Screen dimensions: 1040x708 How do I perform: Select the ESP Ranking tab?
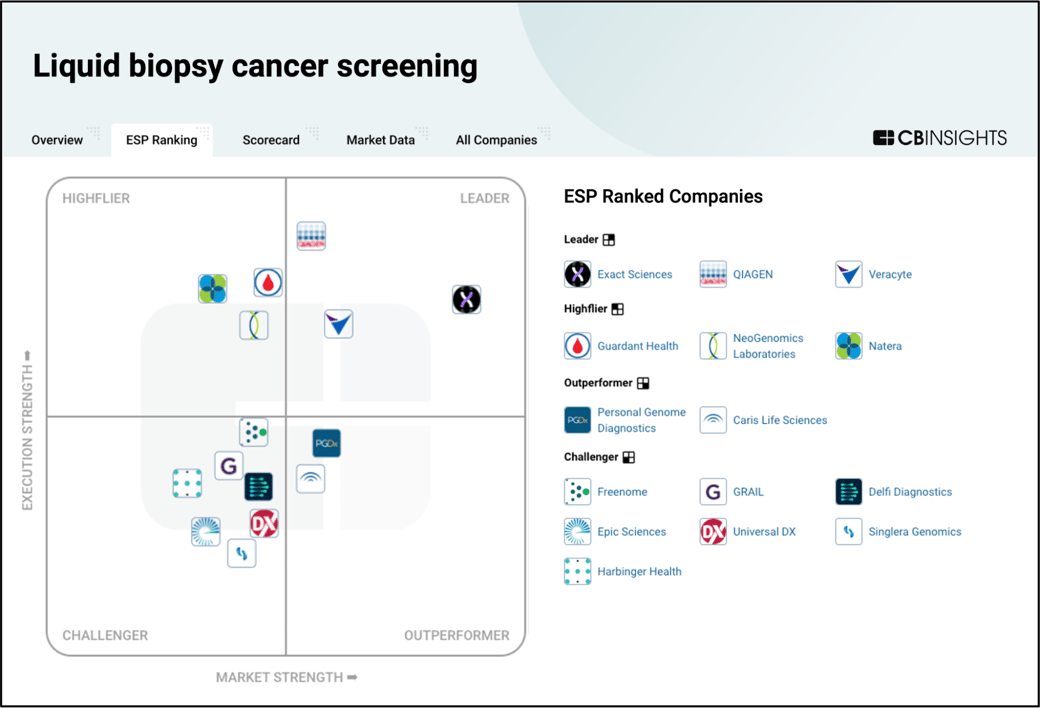tap(162, 140)
